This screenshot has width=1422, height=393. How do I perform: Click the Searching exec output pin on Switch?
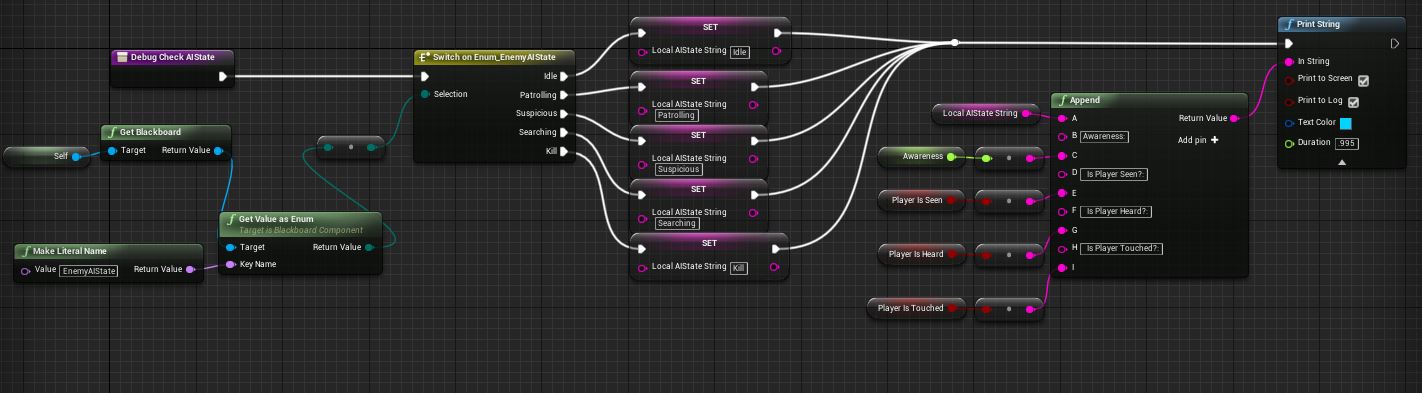(x=565, y=133)
